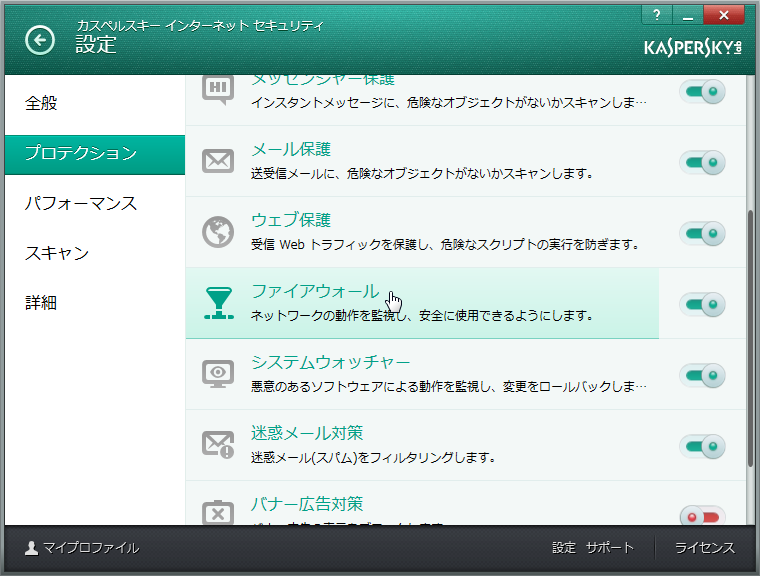This screenshot has width=760, height=576.
Task: Turn off the ファイアウォール toggle
Action: coord(702,304)
